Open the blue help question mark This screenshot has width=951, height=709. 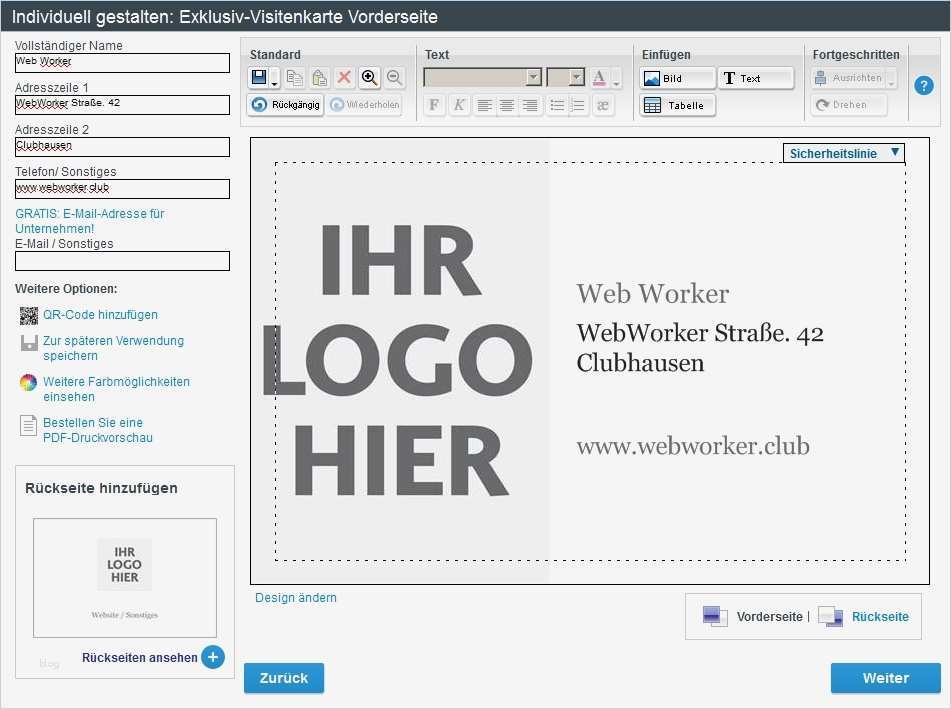coord(924,86)
